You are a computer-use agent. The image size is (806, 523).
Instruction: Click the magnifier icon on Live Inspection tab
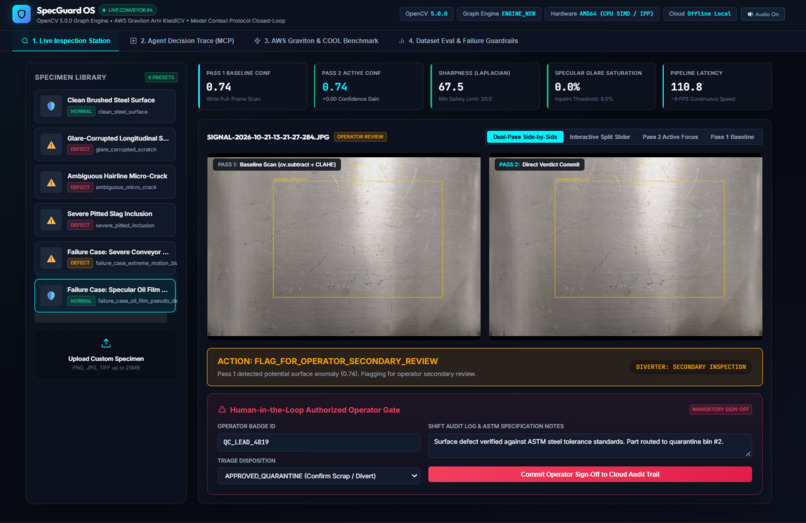click(x=25, y=41)
